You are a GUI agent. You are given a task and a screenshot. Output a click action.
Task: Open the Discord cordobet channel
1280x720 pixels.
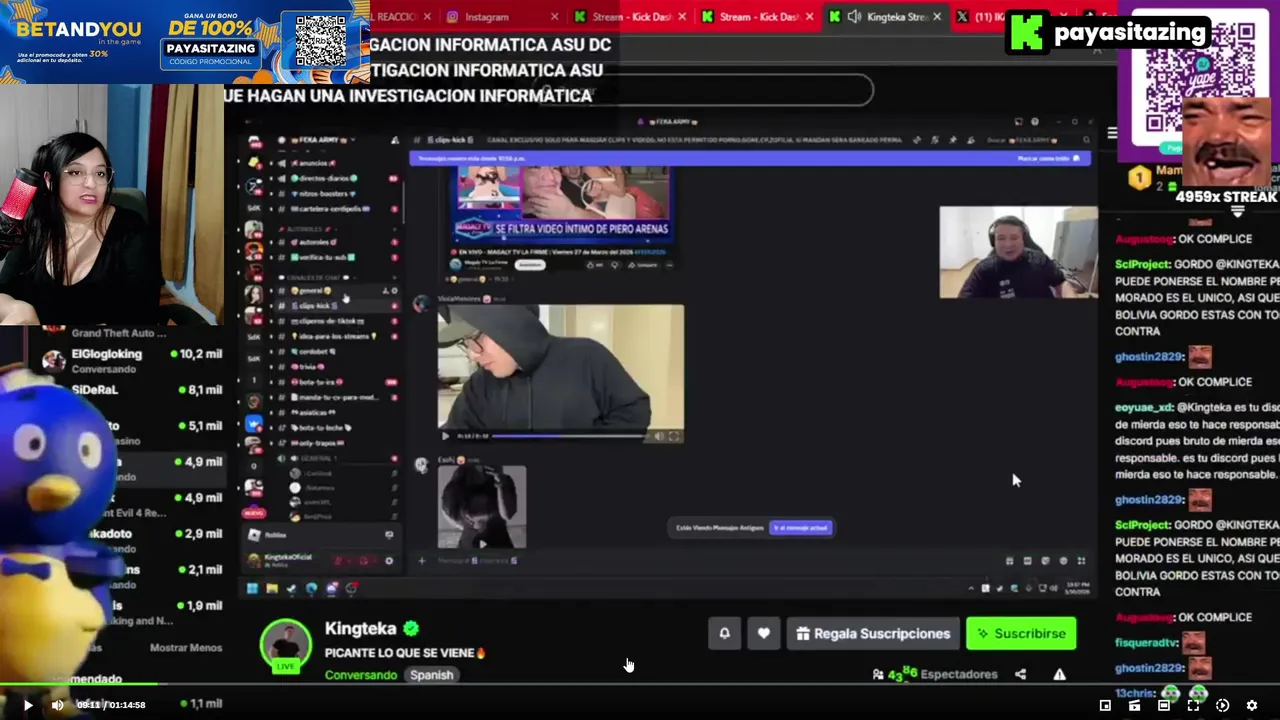tap(313, 351)
